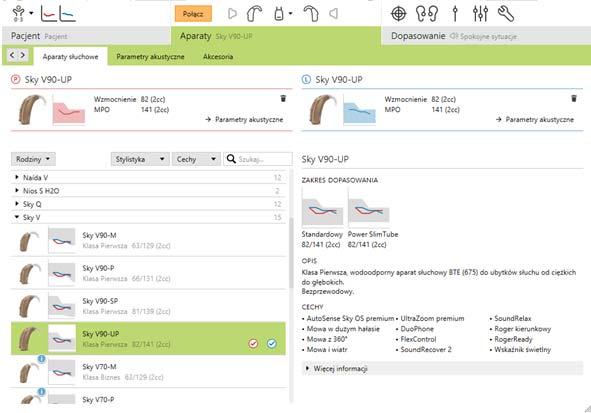This screenshot has width=591, height=413.
Task: Open the target crosshair icon
Action: click(398, 14)
